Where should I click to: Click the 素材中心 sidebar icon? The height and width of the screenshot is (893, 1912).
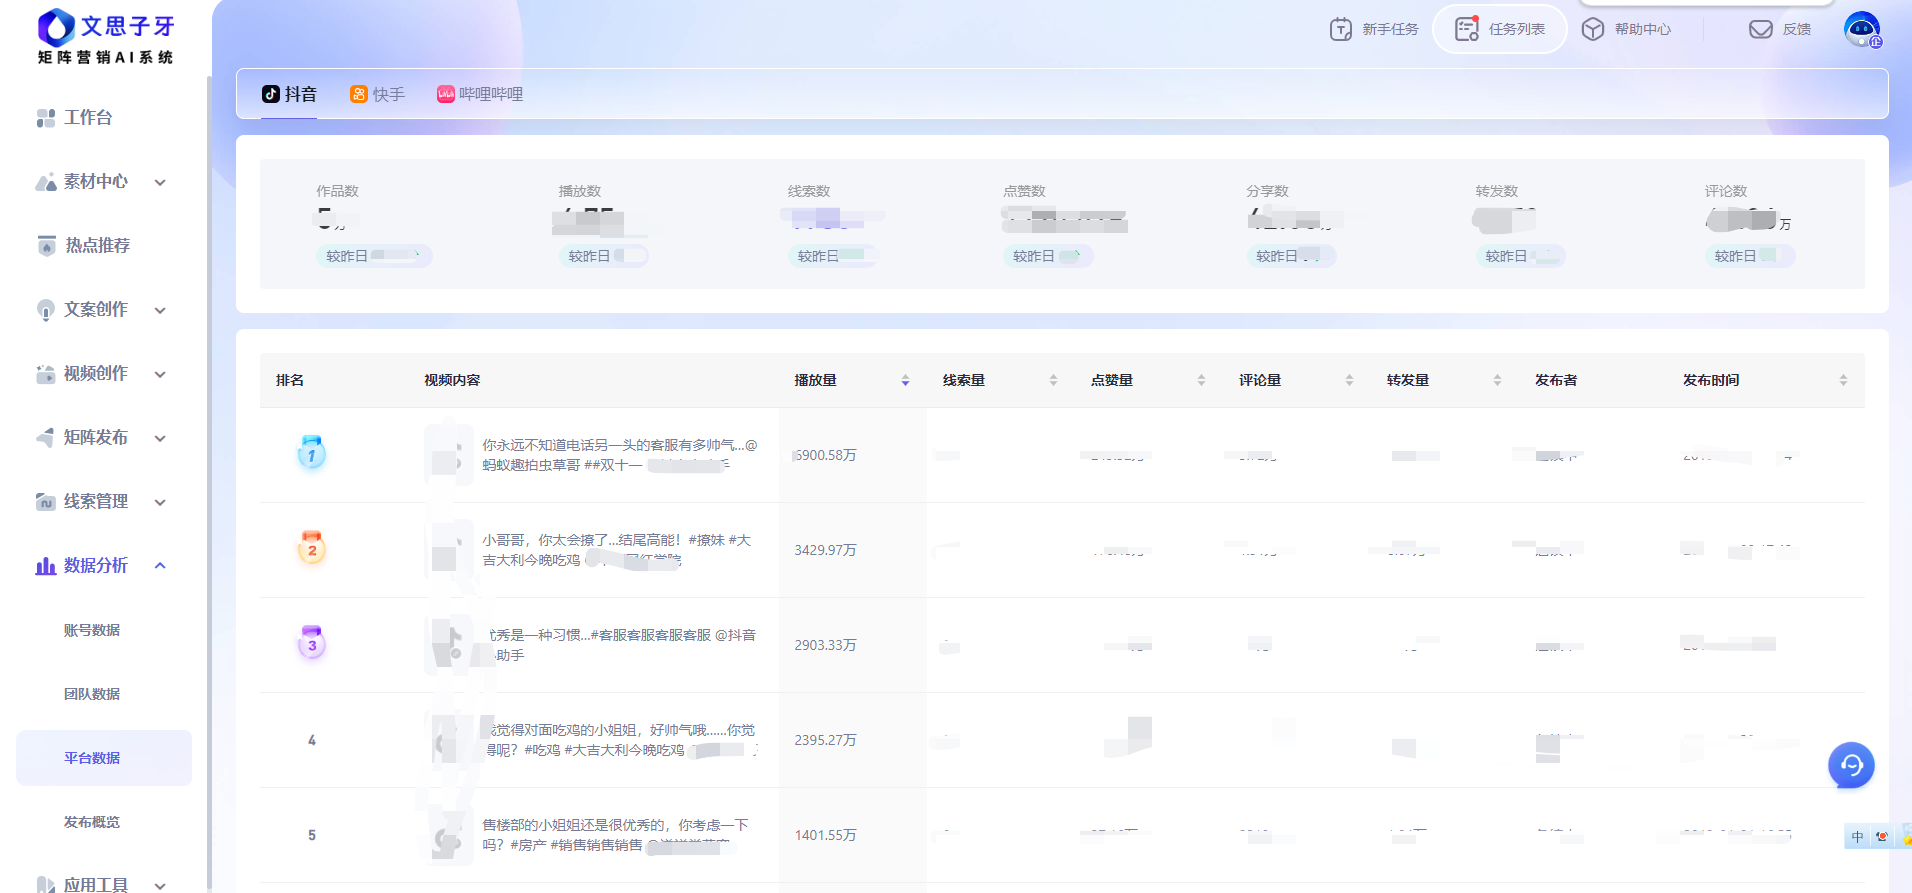click(46, 182)
